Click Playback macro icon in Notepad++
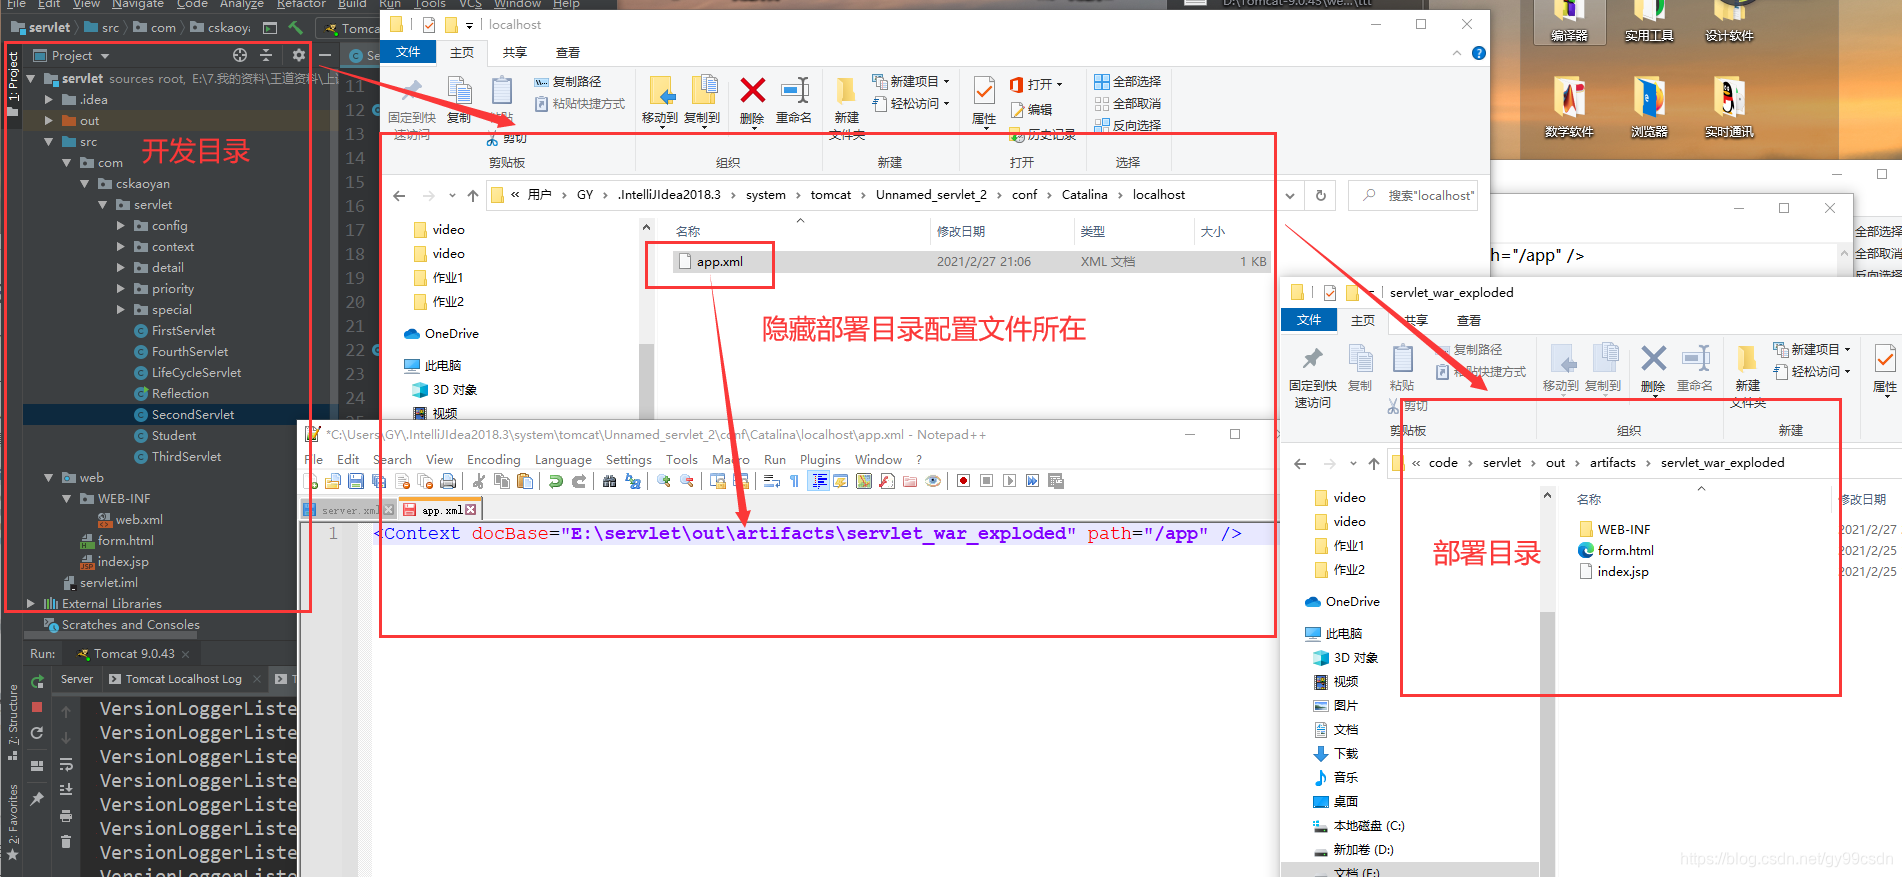This screenshot has width=1902, height=877. 1009,481
